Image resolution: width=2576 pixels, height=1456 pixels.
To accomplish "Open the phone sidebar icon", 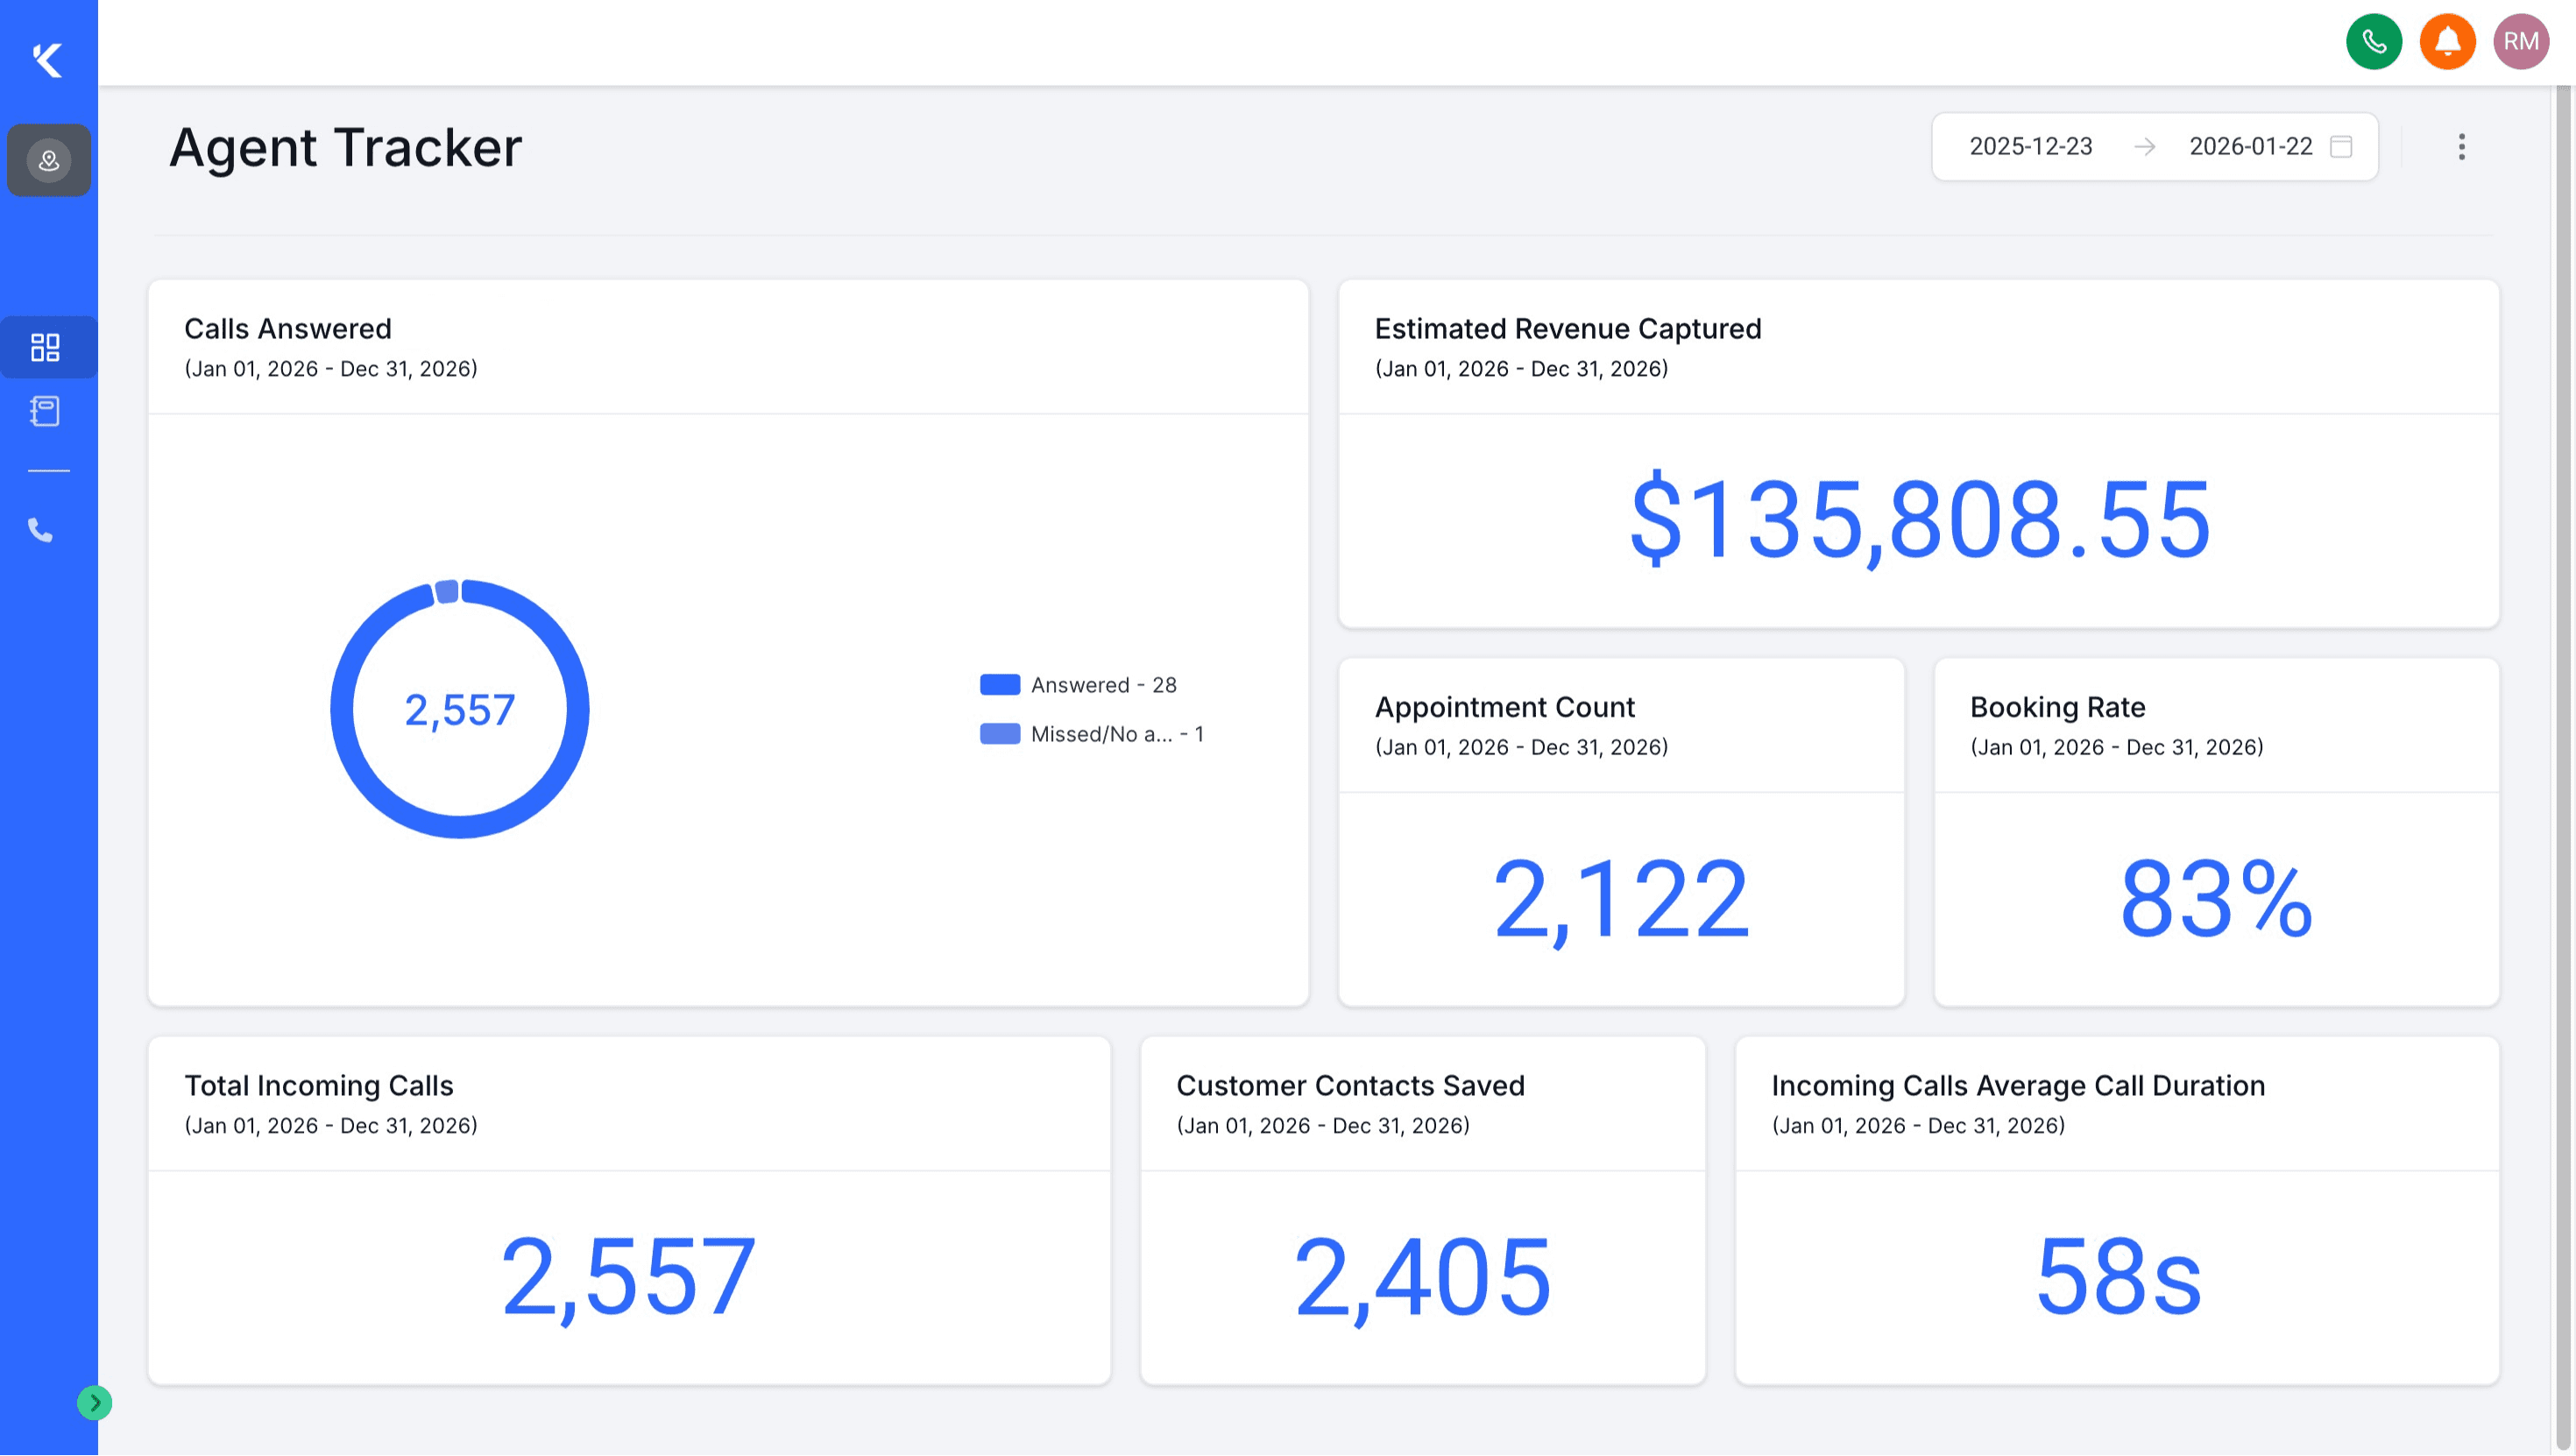I will tap(40, 530).
